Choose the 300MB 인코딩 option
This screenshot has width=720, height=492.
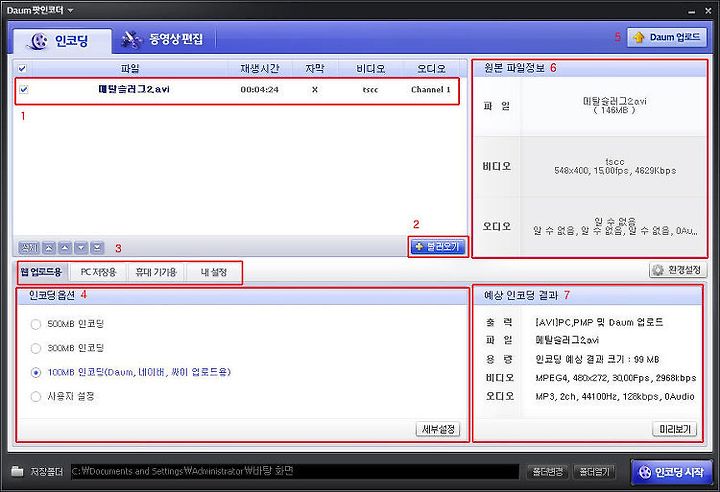tap(36, 348)
